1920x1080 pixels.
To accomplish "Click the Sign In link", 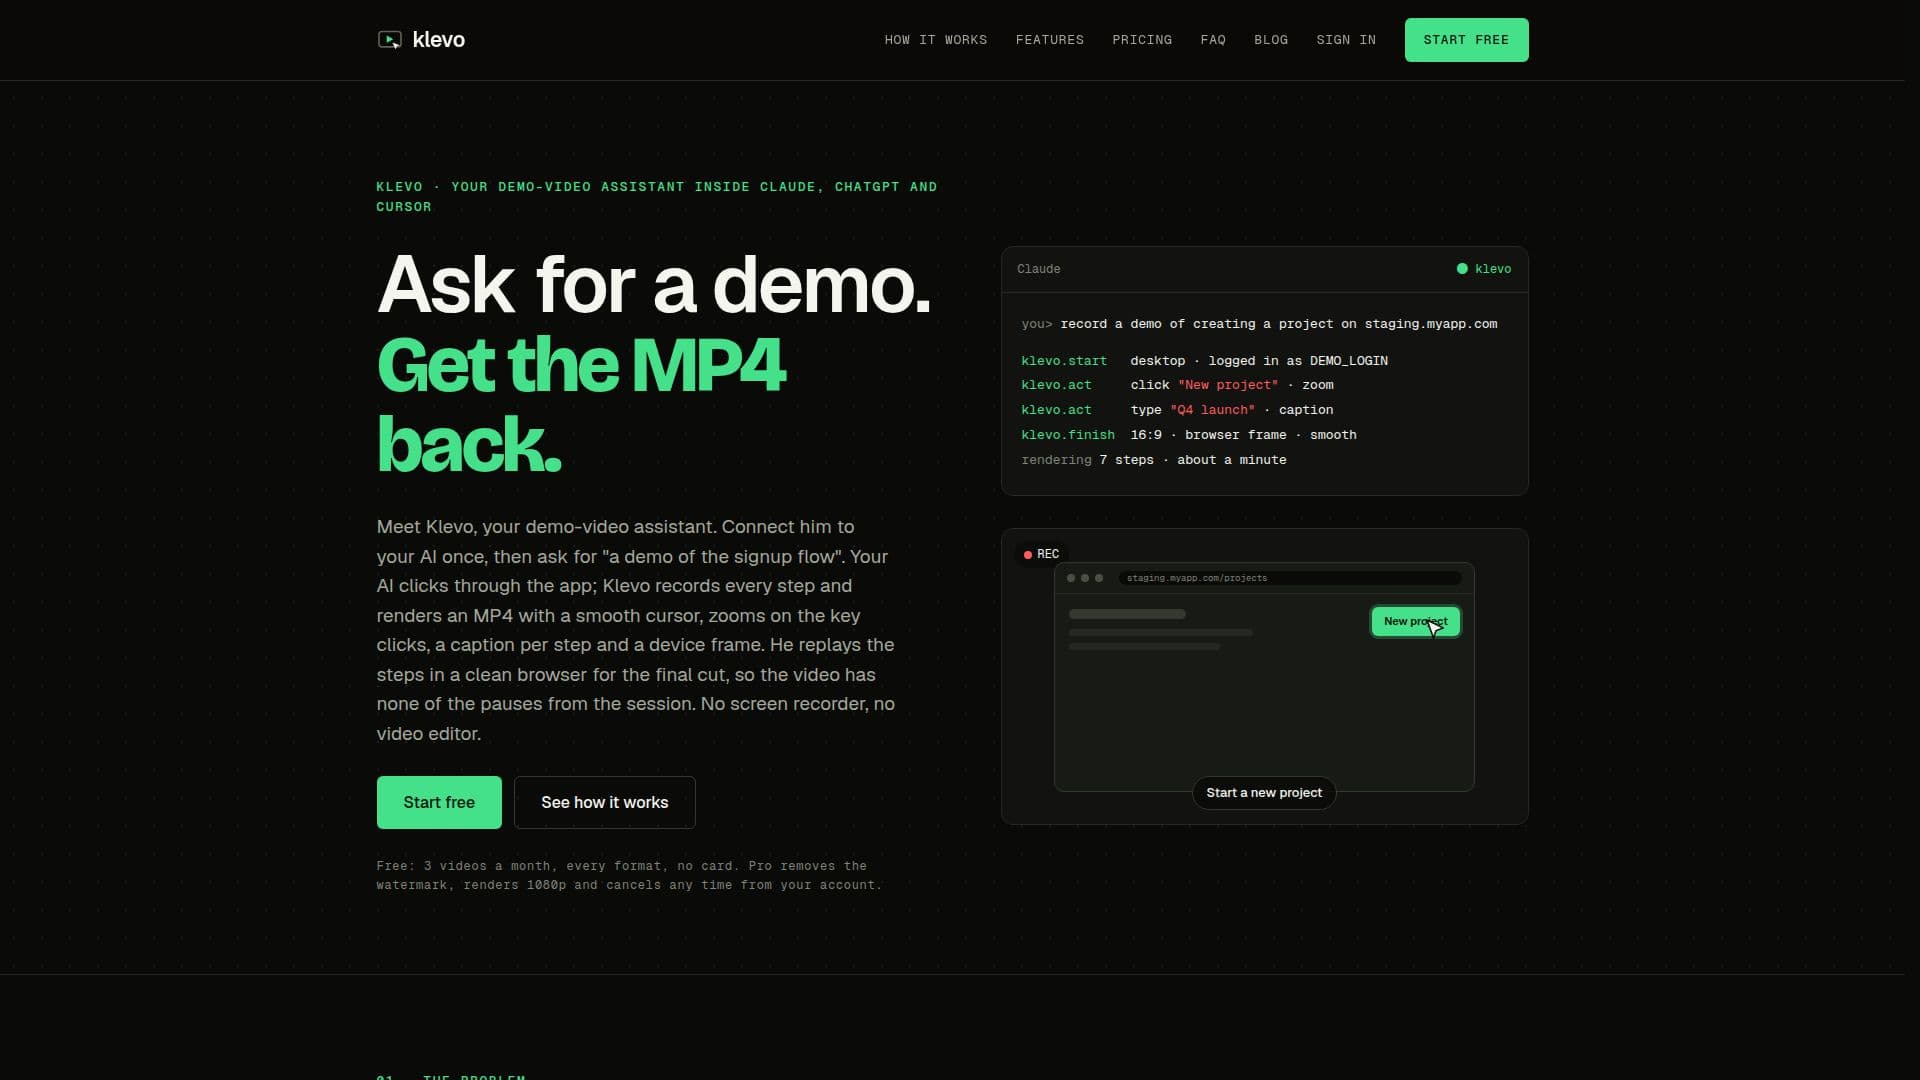I will (1346, 40).
